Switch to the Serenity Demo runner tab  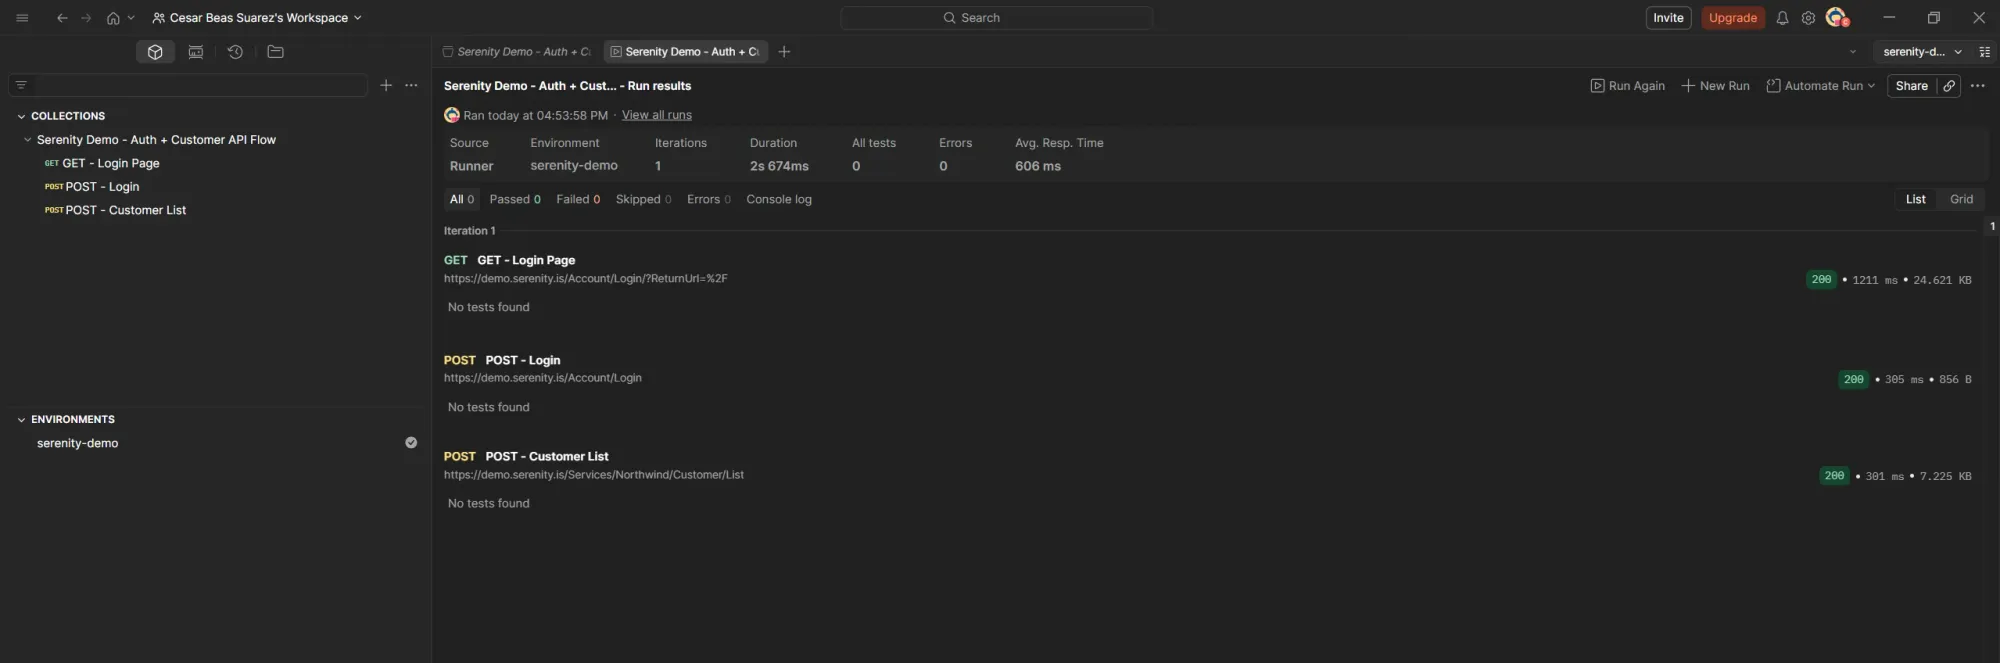pyautogui.click(x=686, y=52)
